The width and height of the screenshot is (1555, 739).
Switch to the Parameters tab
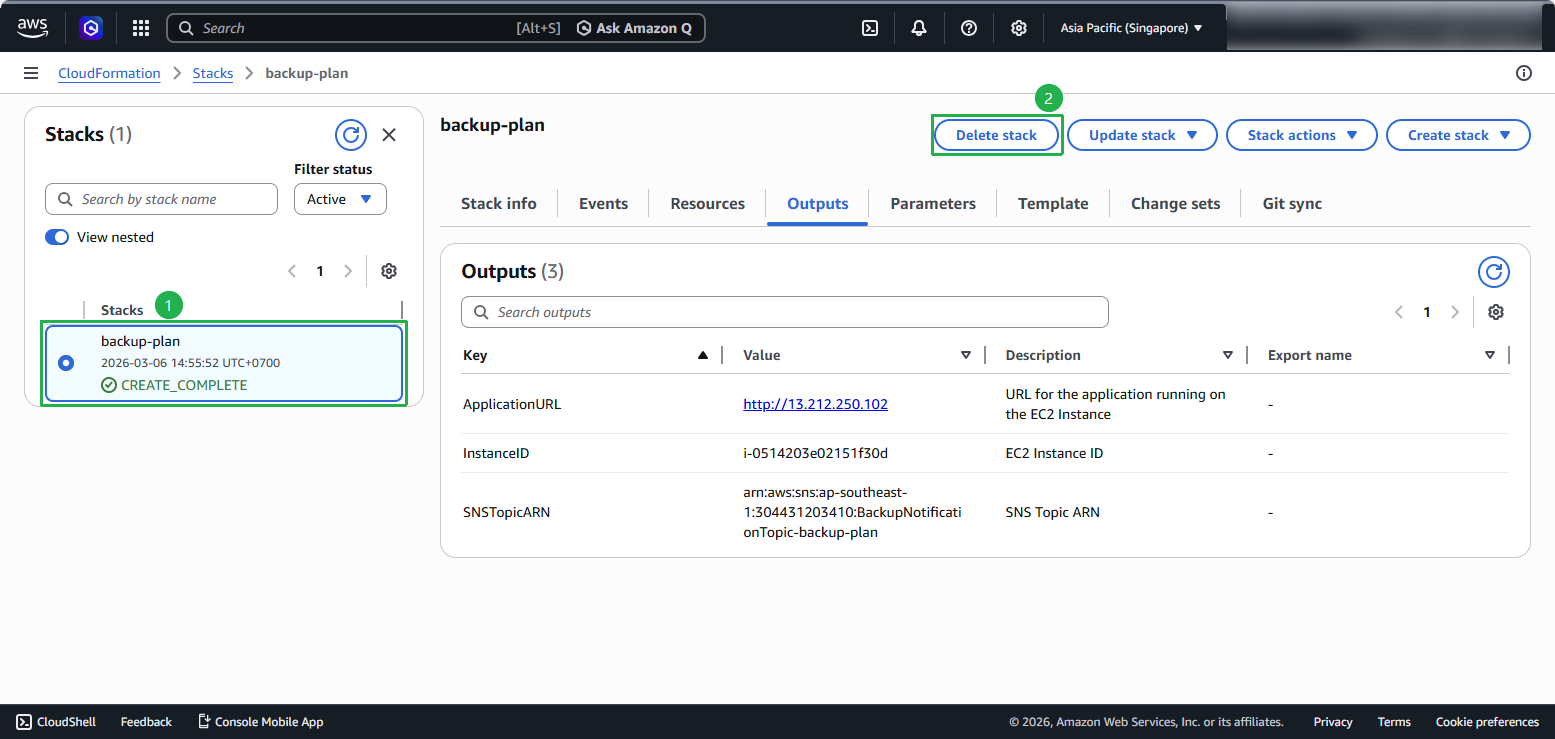tap(933, 204)
